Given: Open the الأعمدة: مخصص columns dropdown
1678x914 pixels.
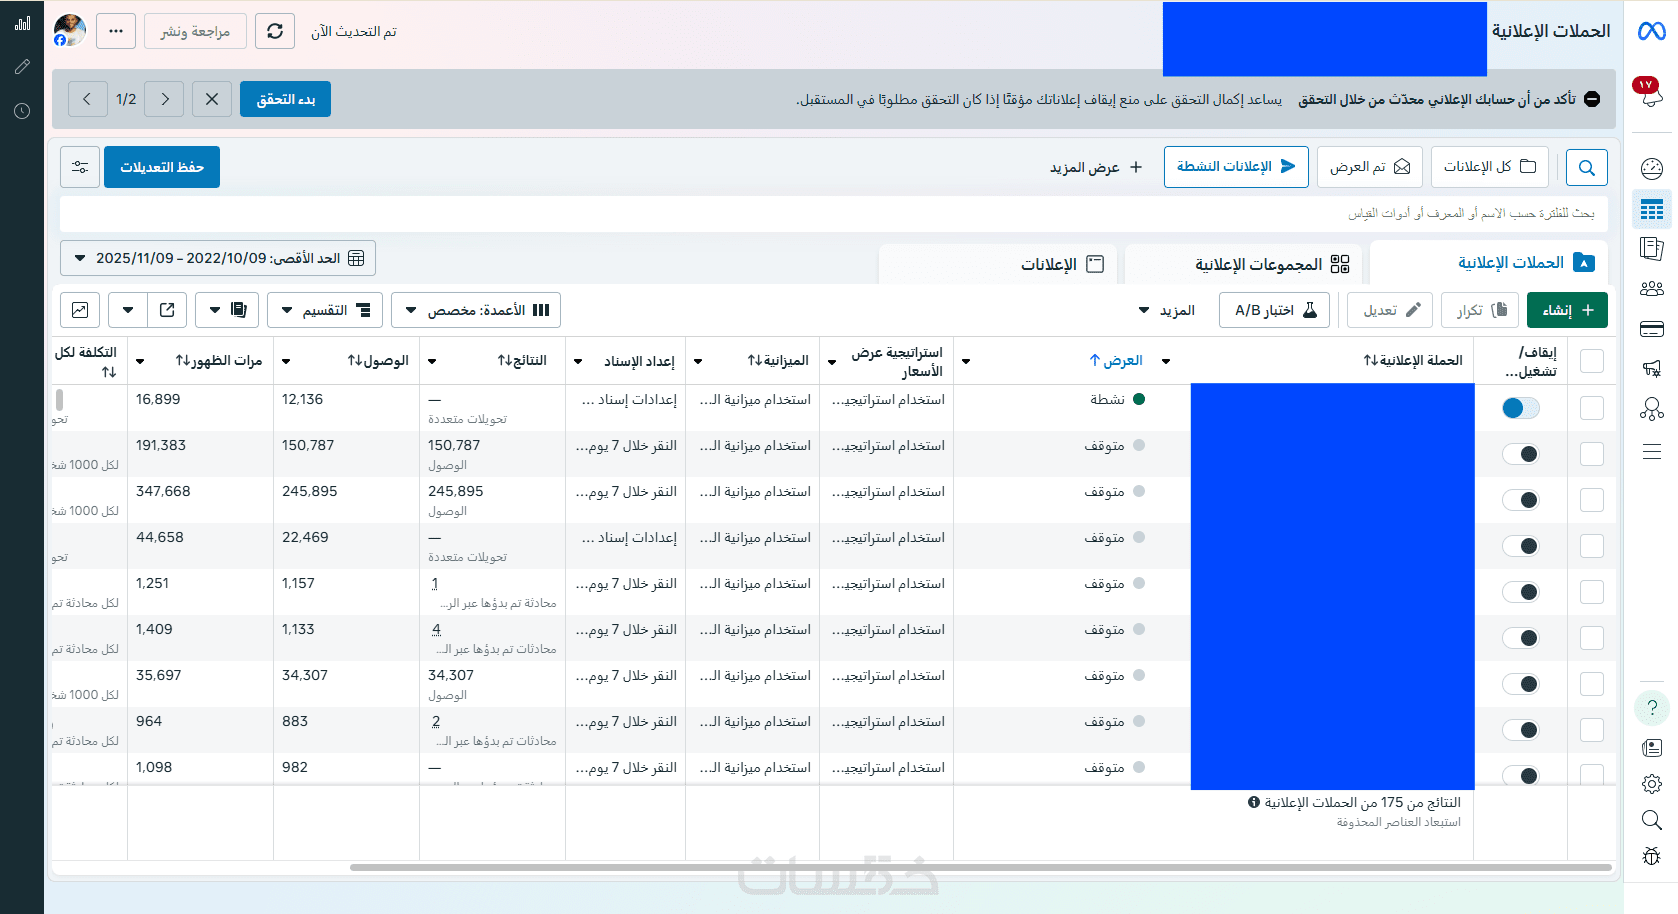Looking at the screenshot, I should [x=476, y=310].
